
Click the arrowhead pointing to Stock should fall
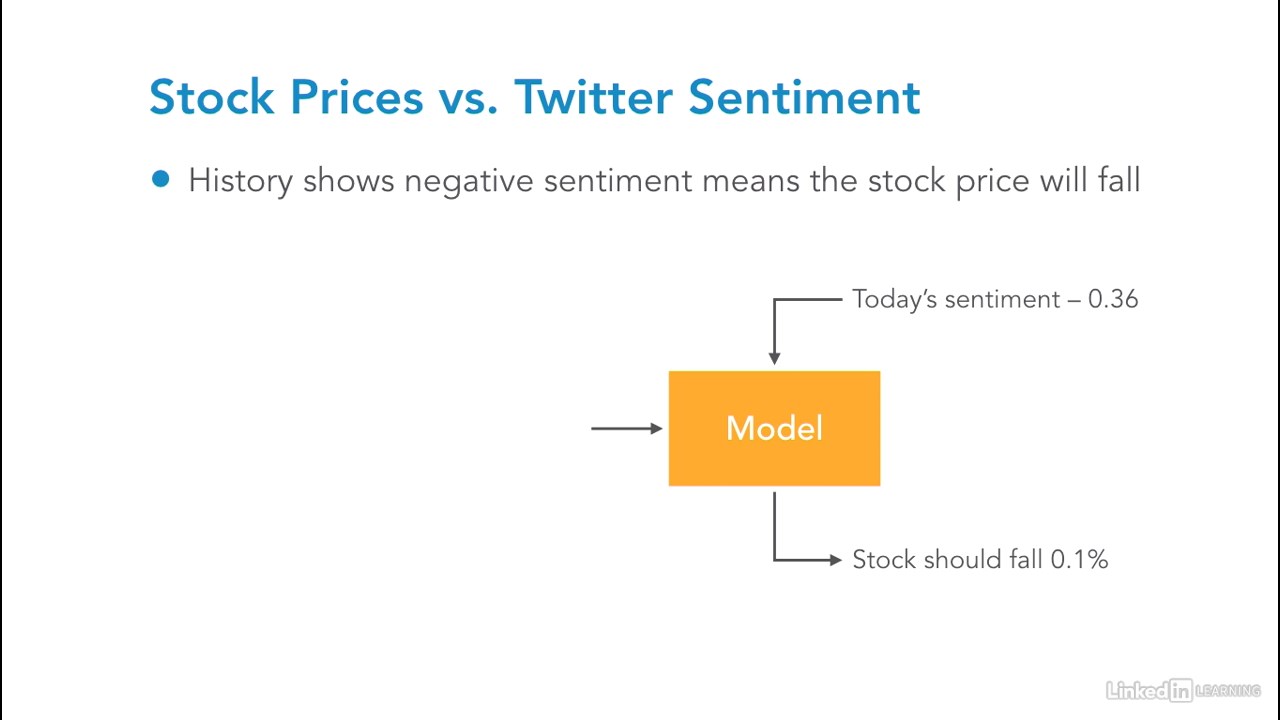(836, 559)
